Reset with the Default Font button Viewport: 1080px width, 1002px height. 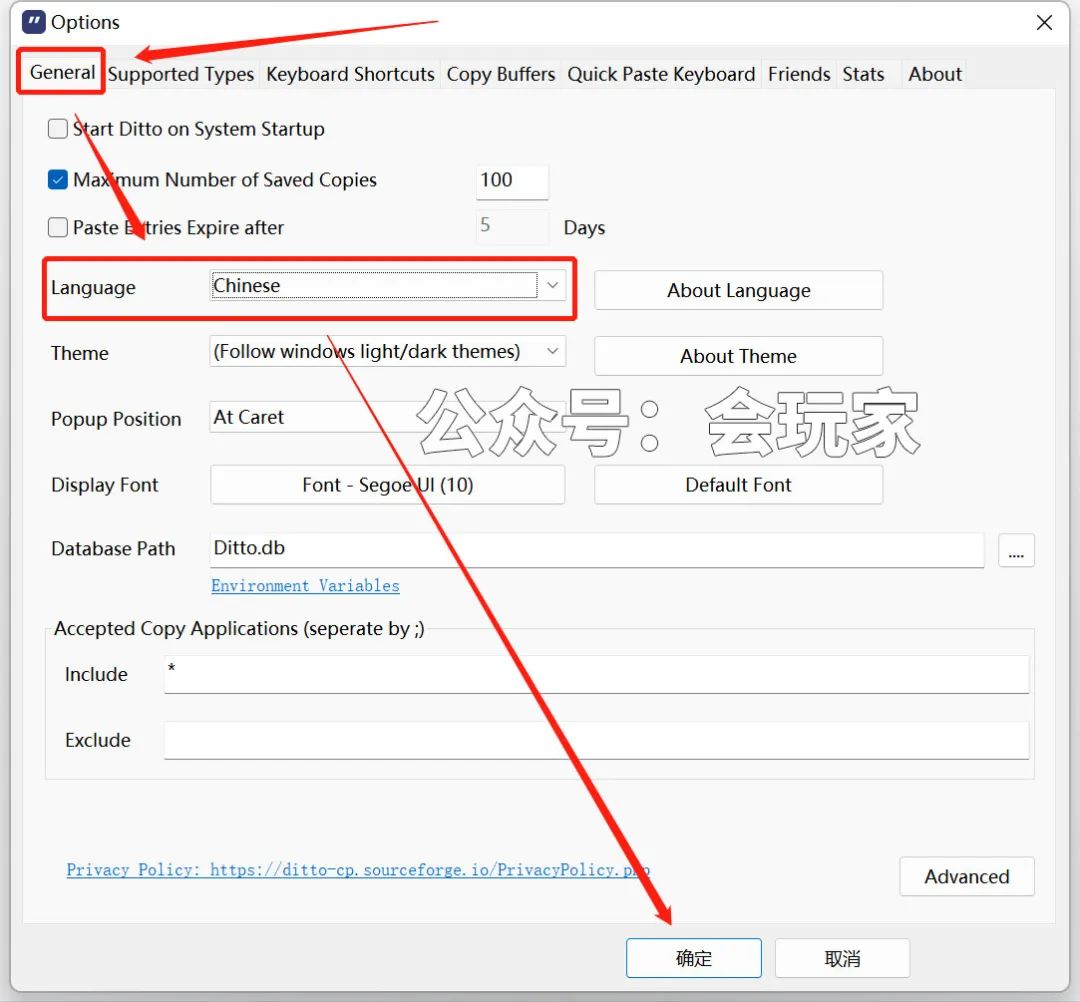tap(738, 485)
